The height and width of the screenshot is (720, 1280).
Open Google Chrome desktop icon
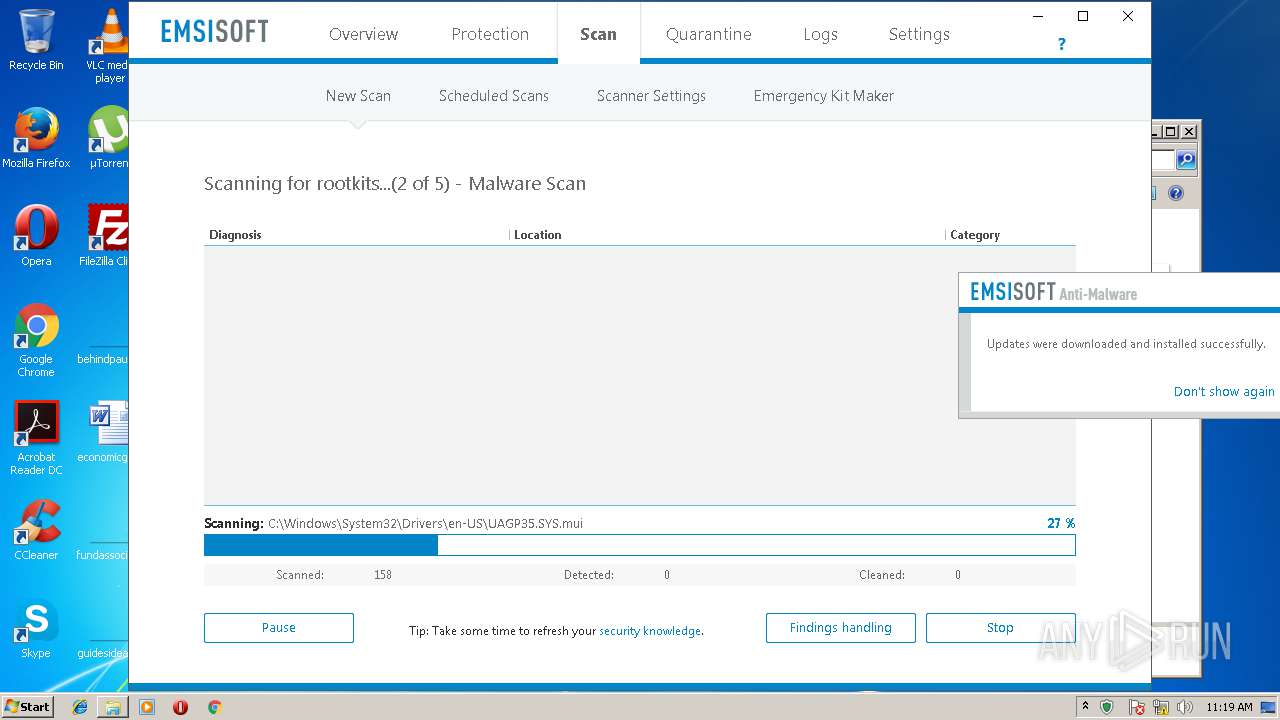(36, 340)
